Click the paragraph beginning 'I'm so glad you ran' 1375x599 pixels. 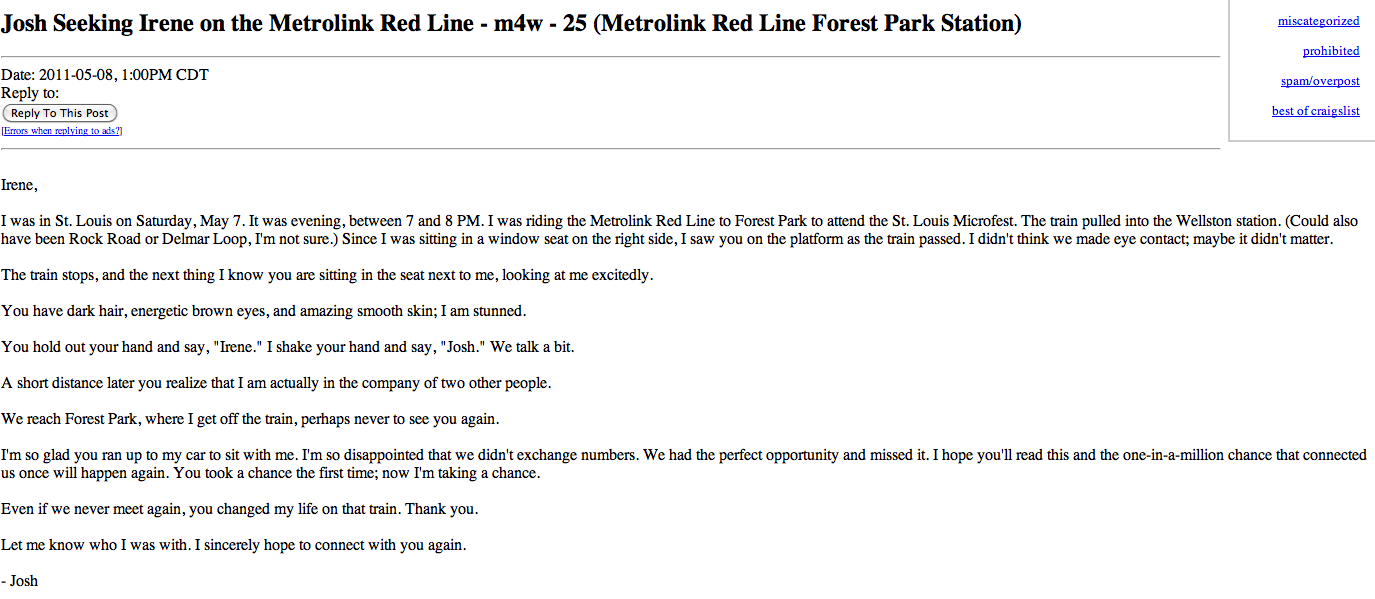coord(684,464)
